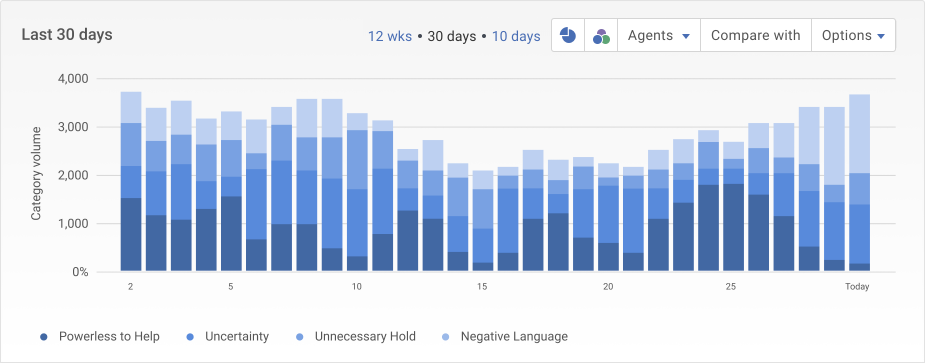Click the 'Last 30 days' heading
Image resolution: width=925 pixels, height=363 pixels.
coord(67,35)
